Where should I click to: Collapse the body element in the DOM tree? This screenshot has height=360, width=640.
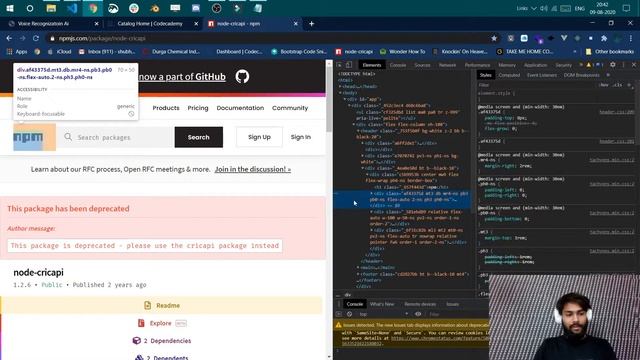(340, 93)
